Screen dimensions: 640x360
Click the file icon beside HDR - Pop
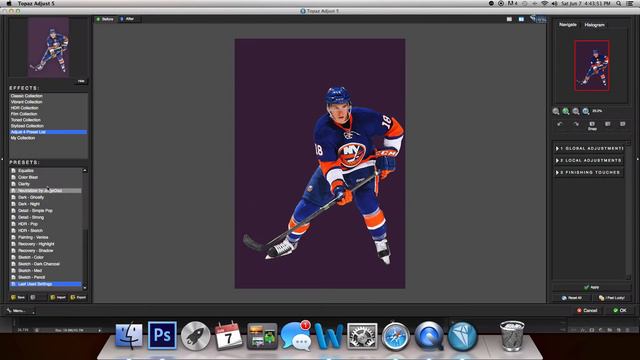(13, 224)
